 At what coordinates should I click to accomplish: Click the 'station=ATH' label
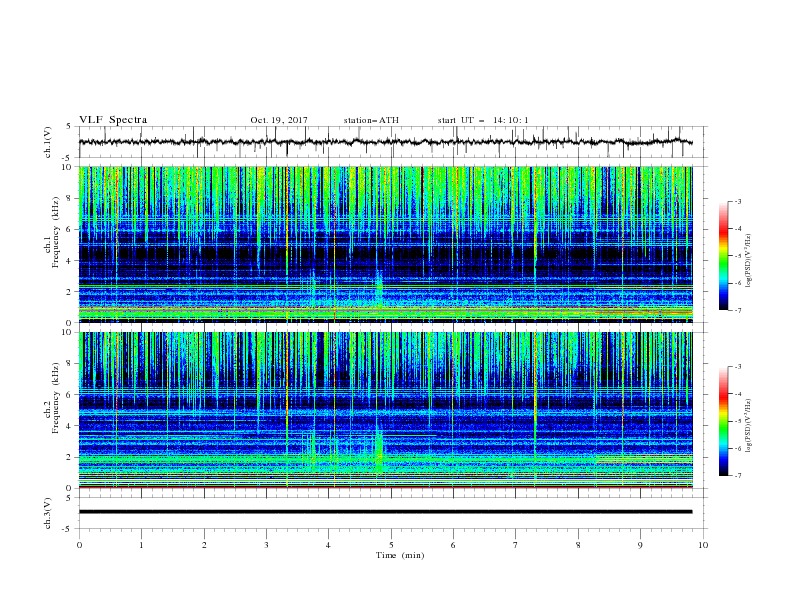[371, 120]
